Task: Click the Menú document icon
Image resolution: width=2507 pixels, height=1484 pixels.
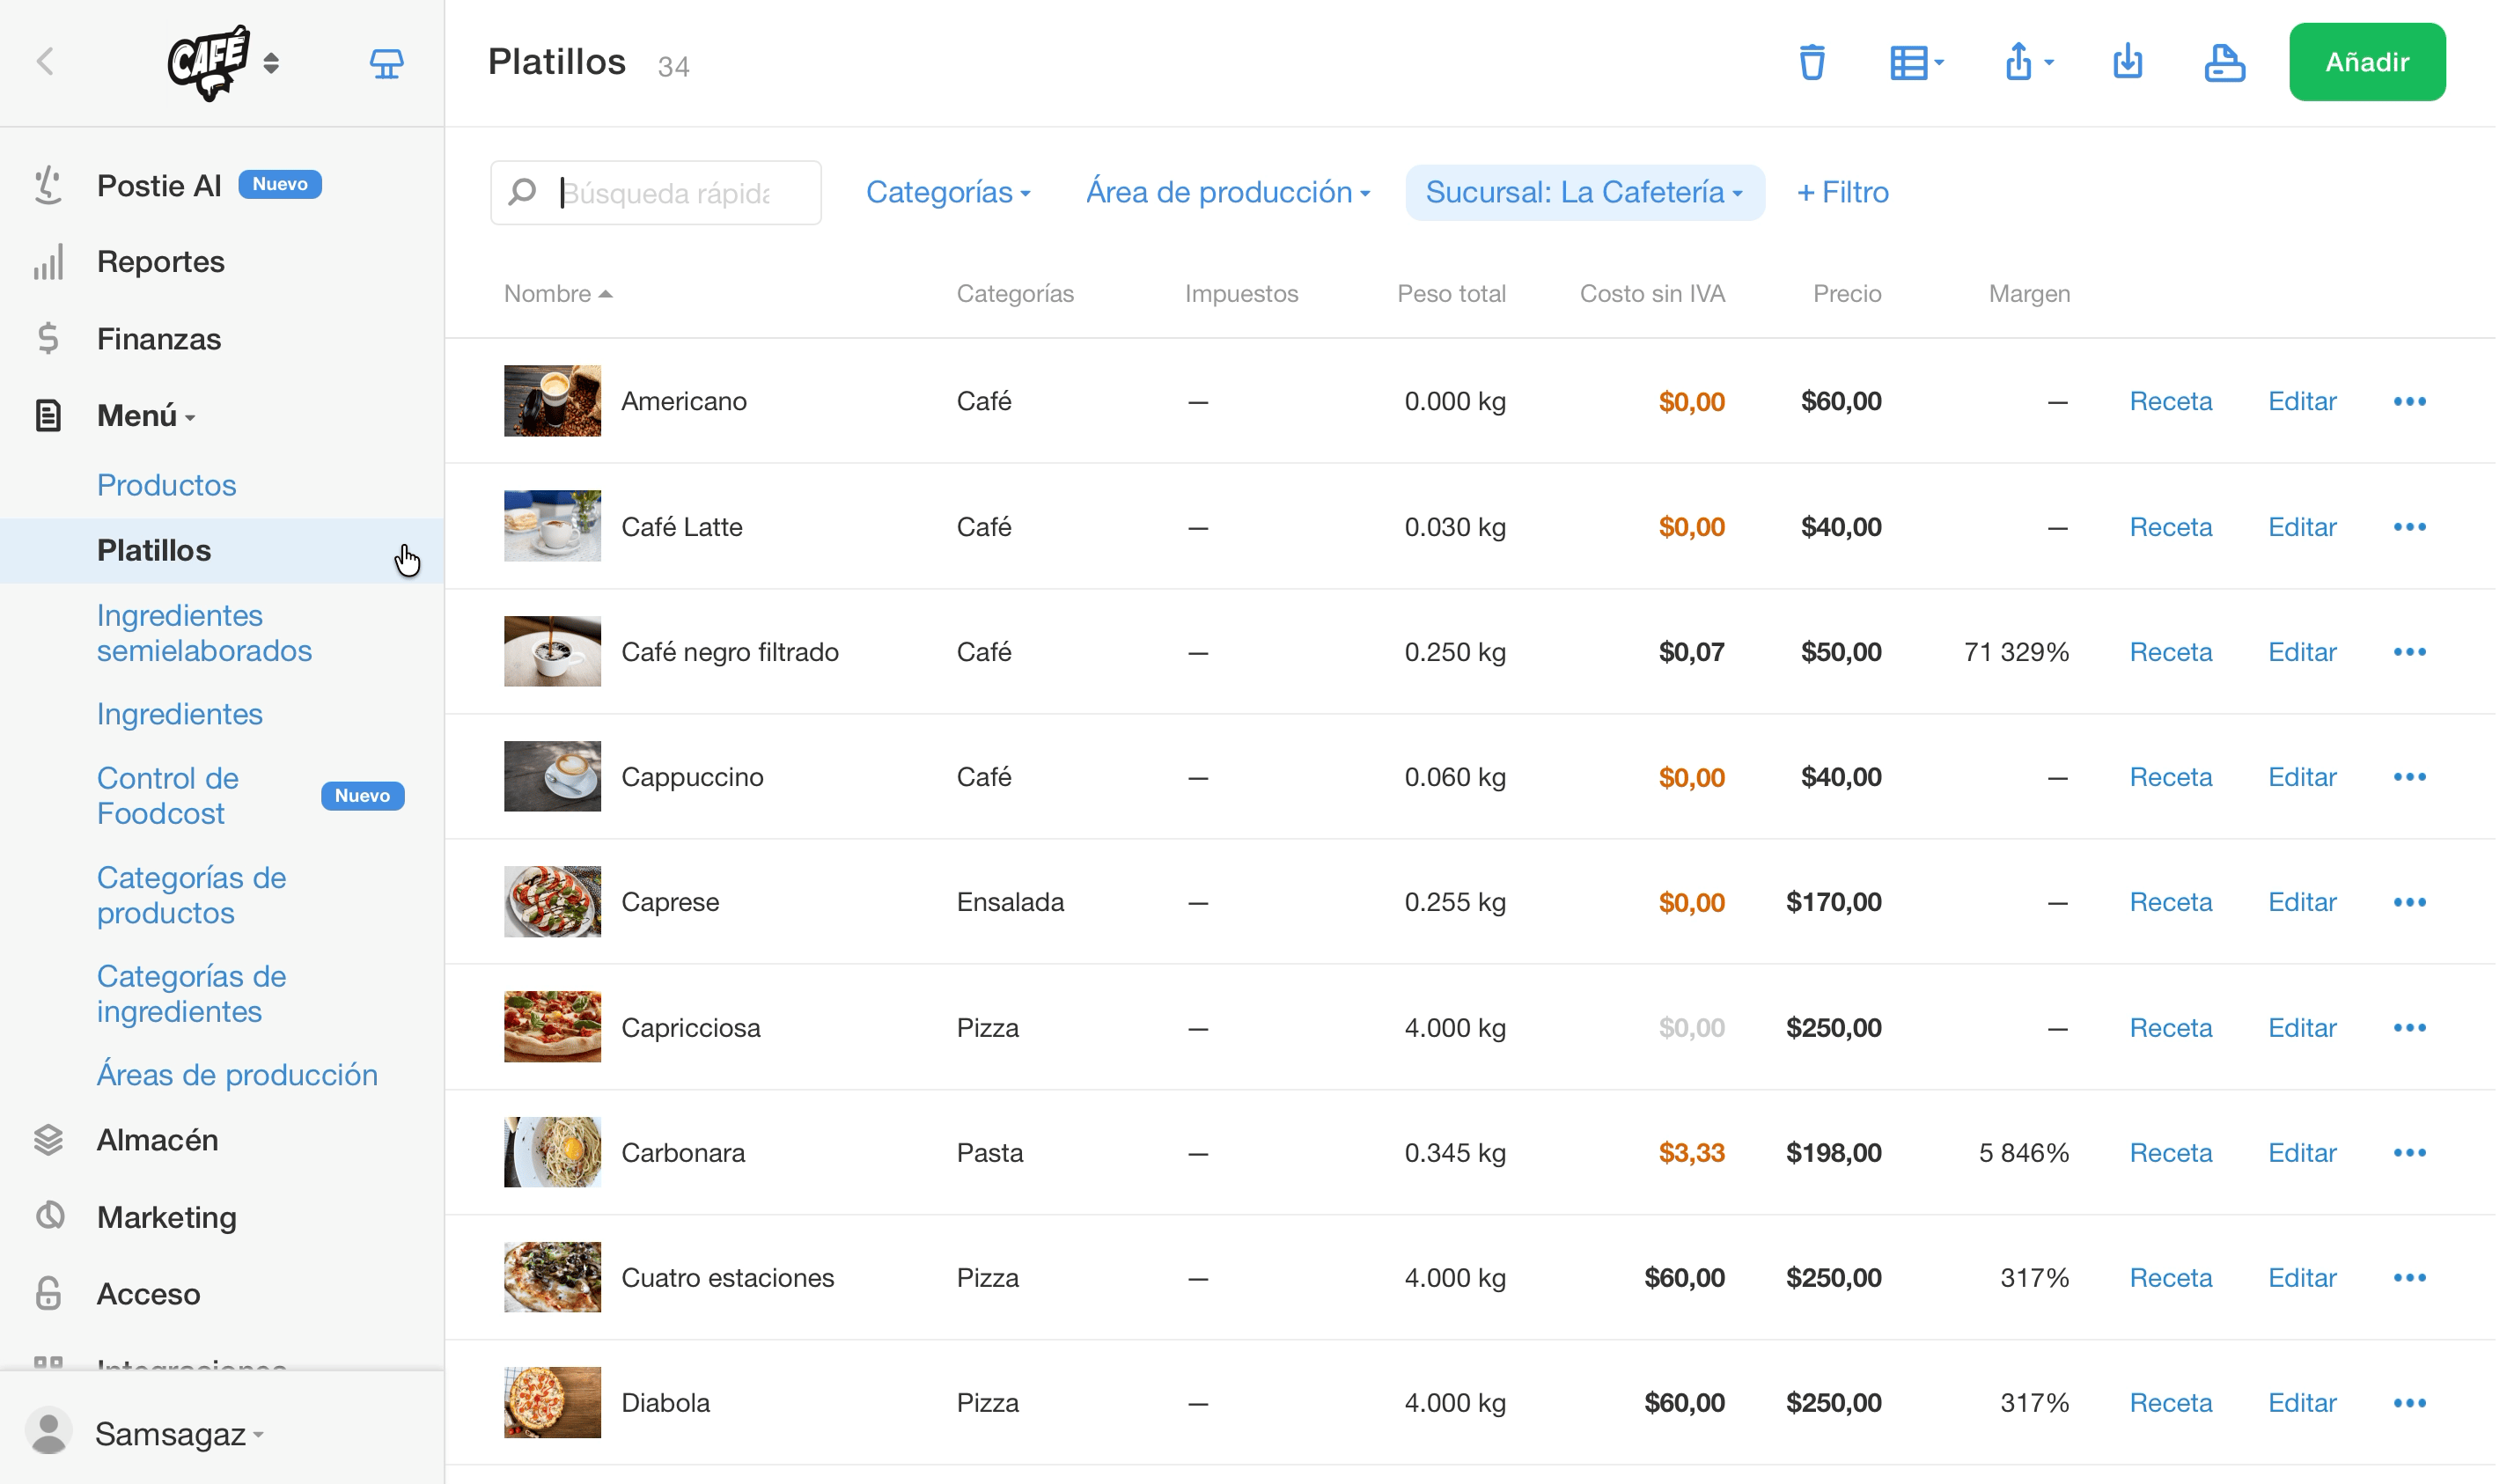Action: [48, 415]
